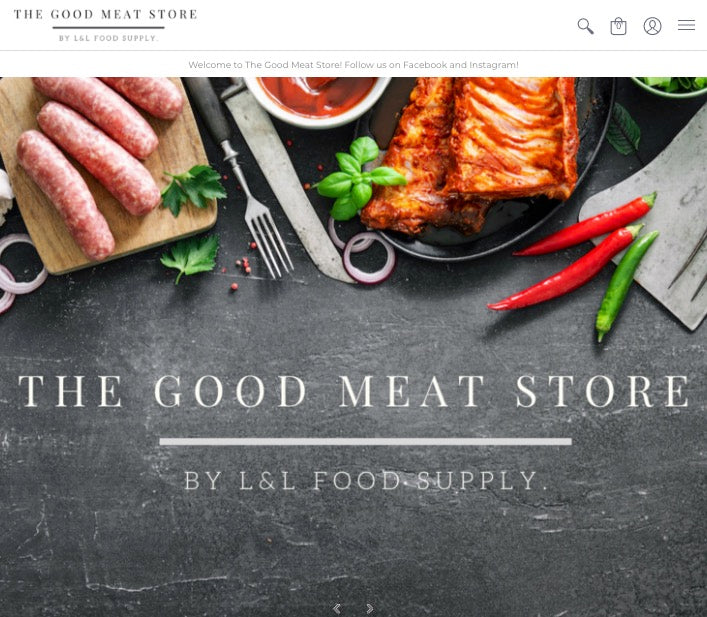707x617 pixels.
Task: Click the welcome announcement bar text
Action: [x=354, y=64]
